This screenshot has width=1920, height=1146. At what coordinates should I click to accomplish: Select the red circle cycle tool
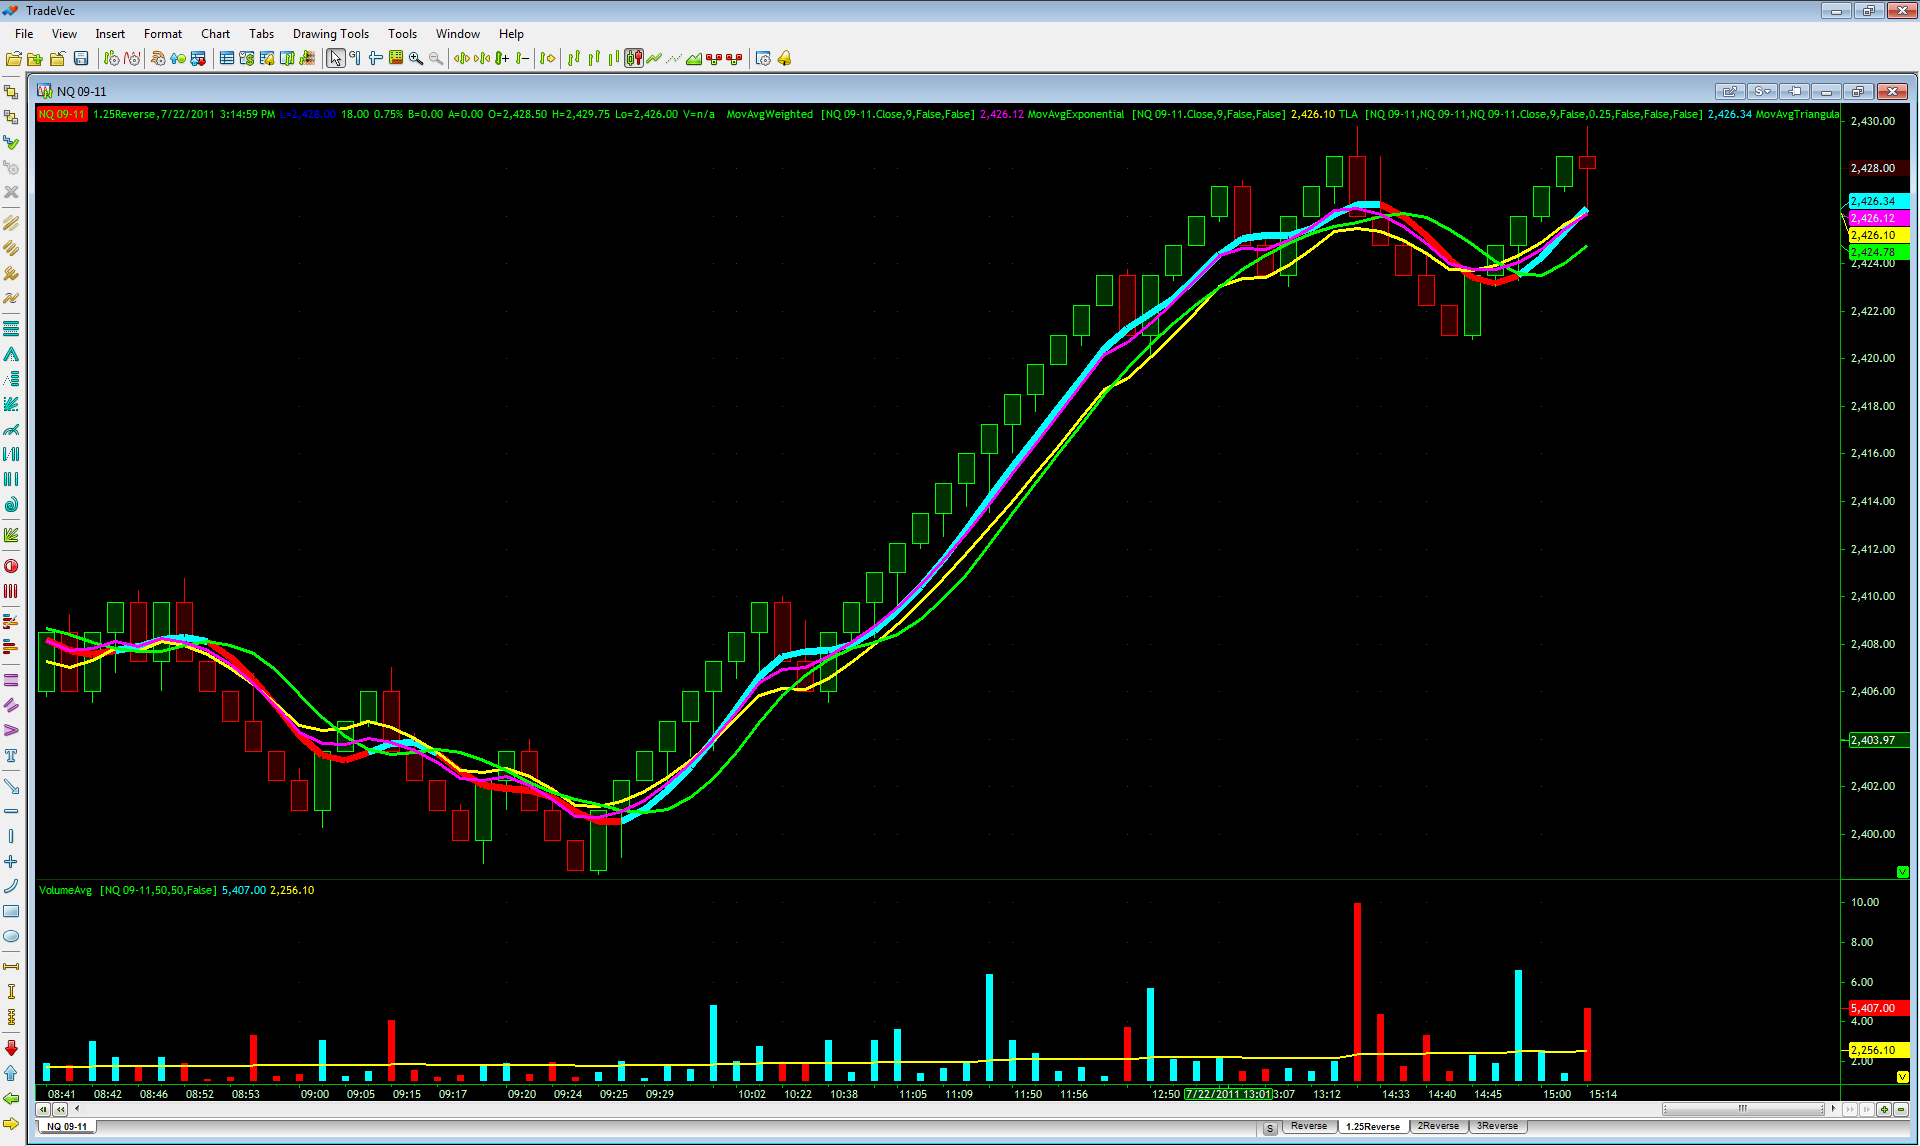pyautogui.click(x=11, y=566)
